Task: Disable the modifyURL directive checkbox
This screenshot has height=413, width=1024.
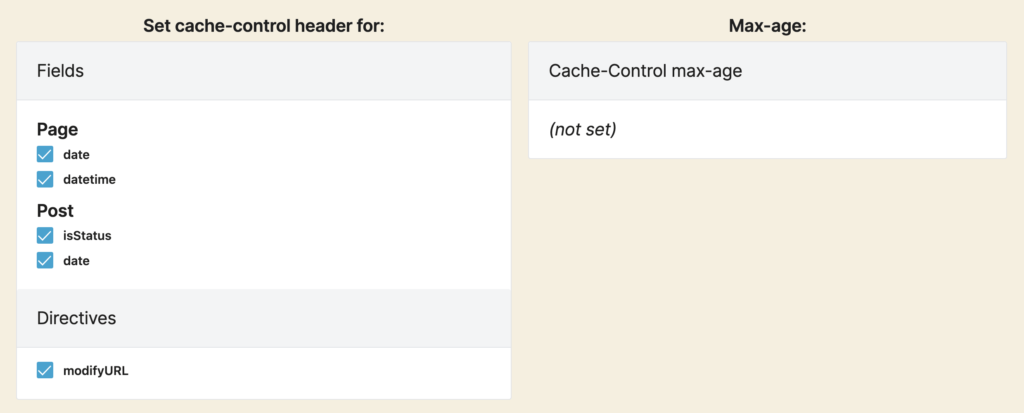Action: click(45, 371)
